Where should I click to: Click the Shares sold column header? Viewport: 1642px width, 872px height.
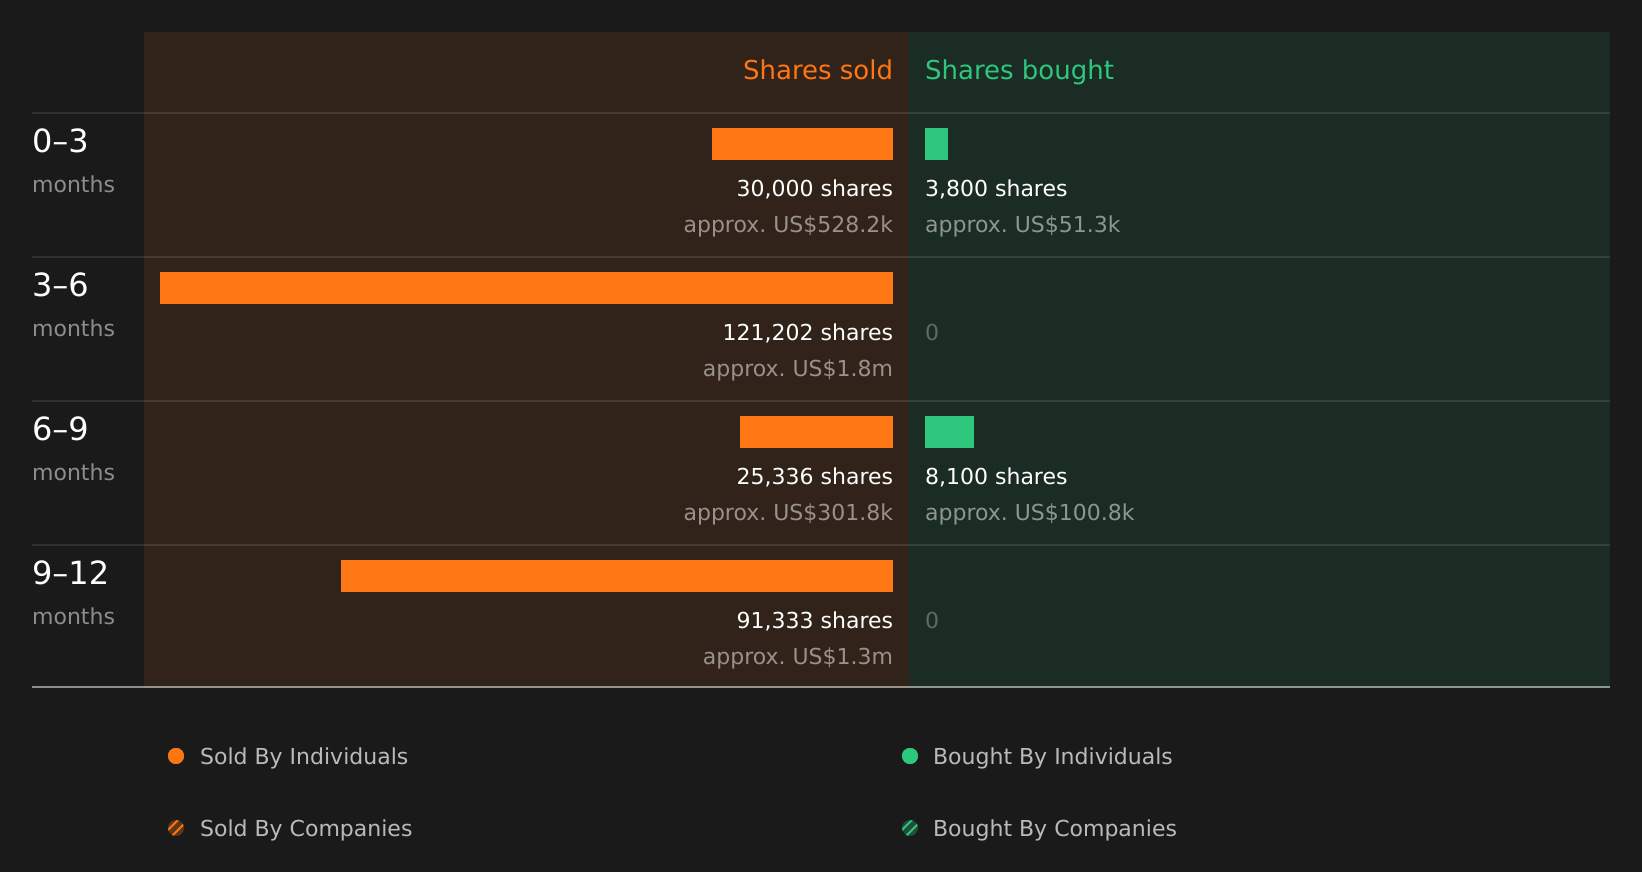click(817, 70)
